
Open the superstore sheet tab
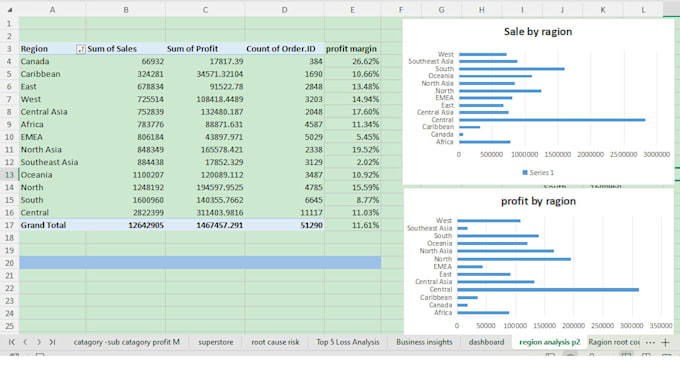point(216,342)
